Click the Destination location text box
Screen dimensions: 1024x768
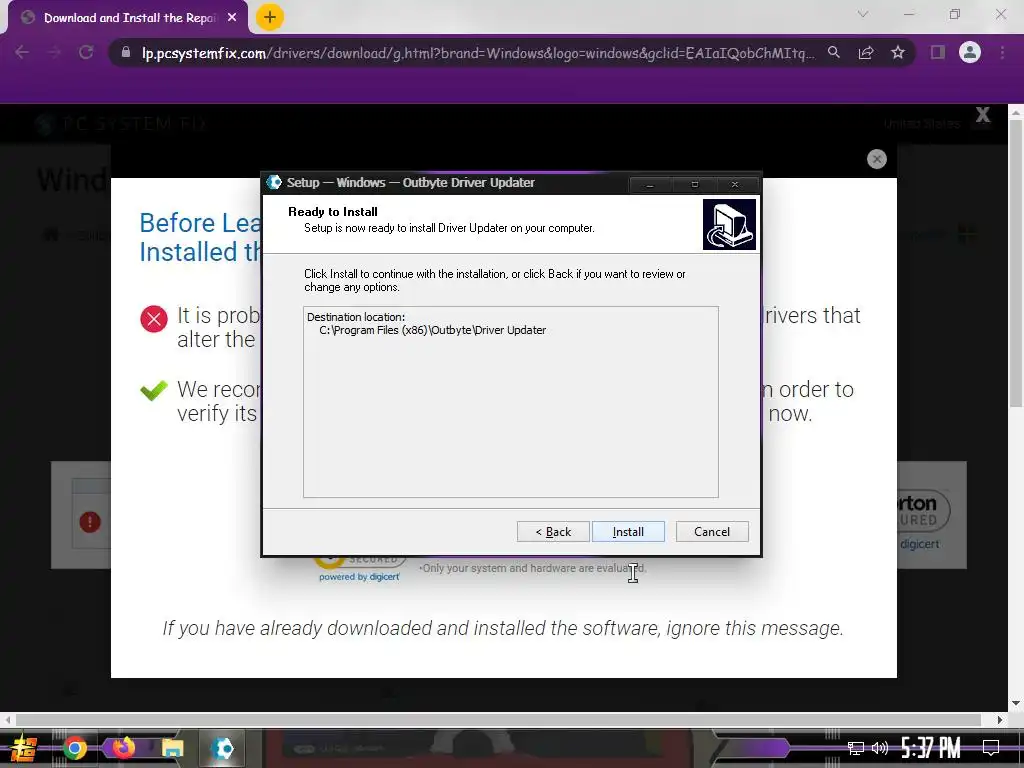(x=511, y=402)
